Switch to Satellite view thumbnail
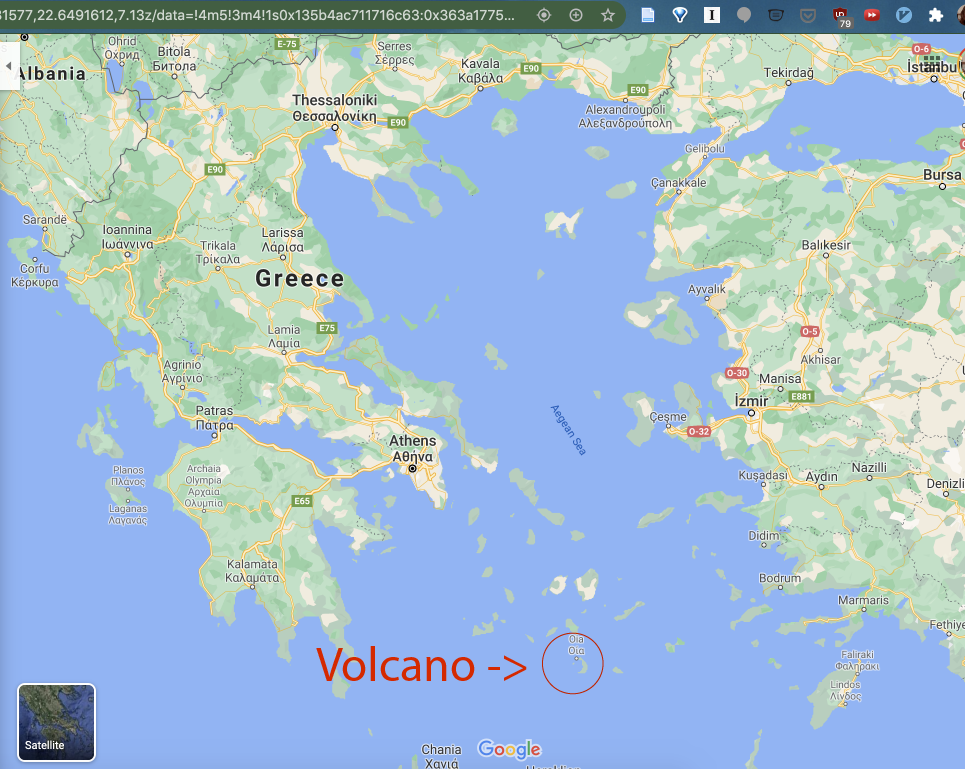 coord(56,722)
